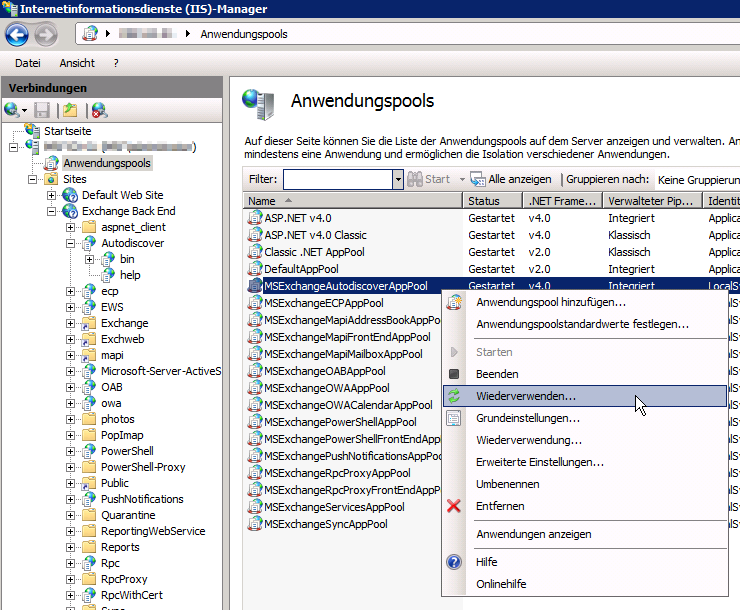740x610 pixels.
Task: Sort by the .NET Frame… column header
Action: [x=563, y=201]
